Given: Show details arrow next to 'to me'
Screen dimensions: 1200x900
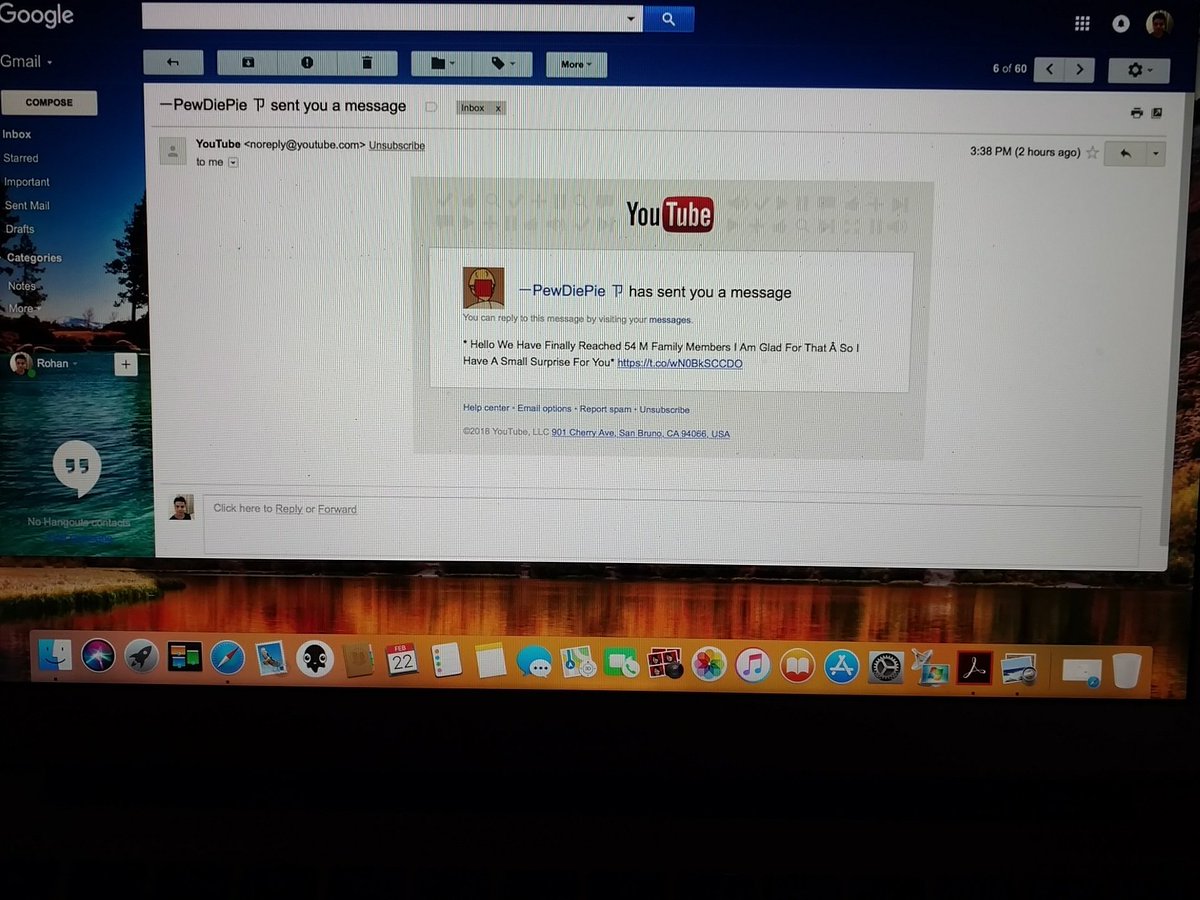Looking at the screenshot, I should click(x=233, y=162).
